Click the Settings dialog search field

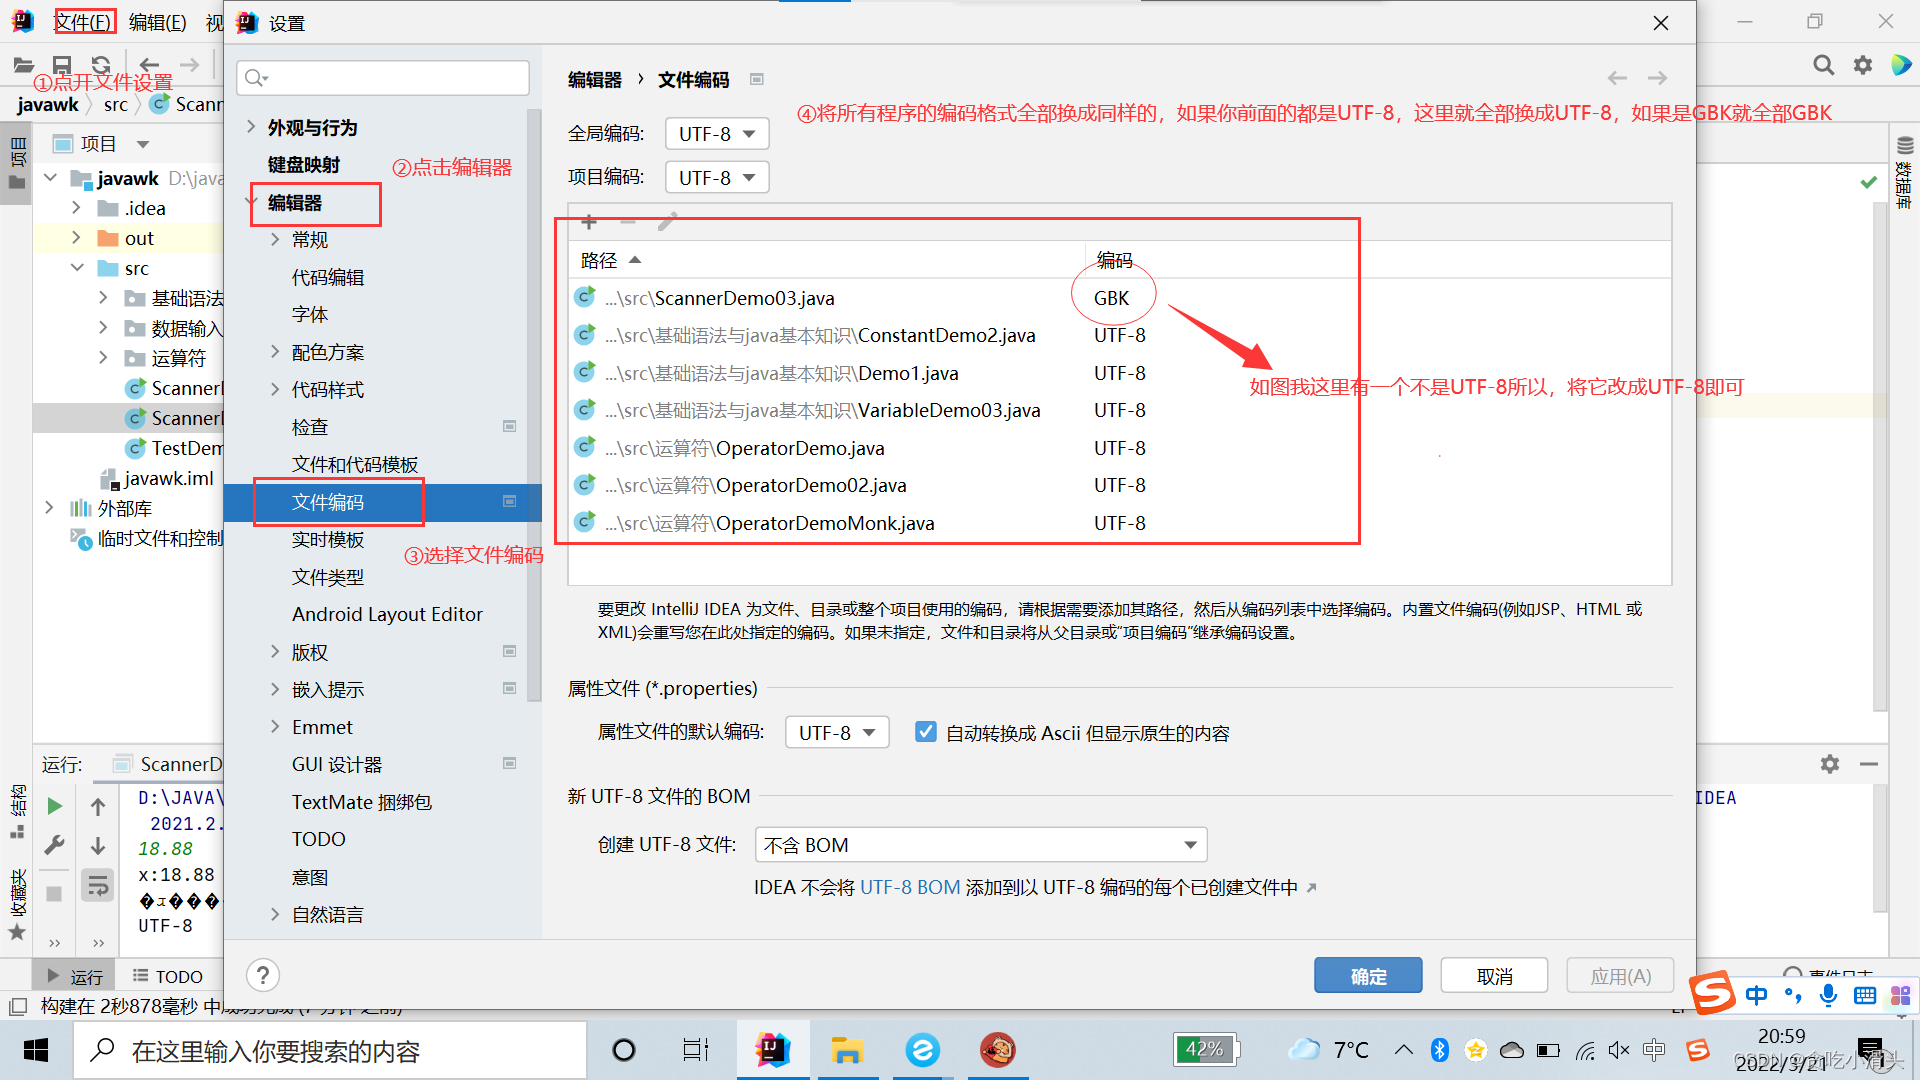coord(383,77)
